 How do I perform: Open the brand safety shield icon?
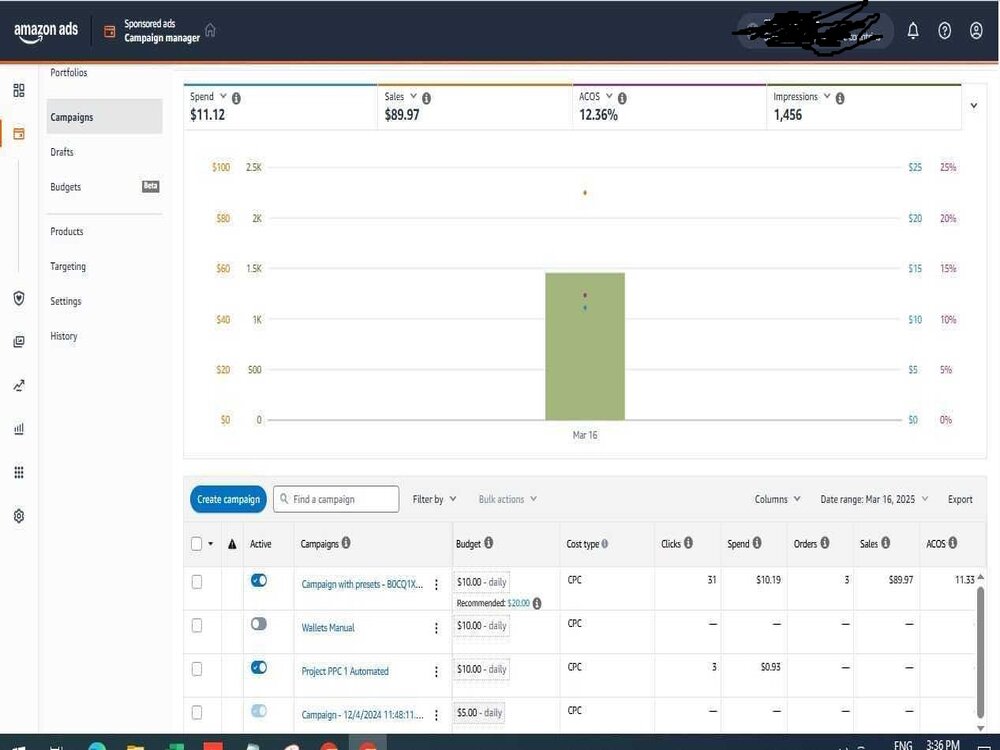19,298
